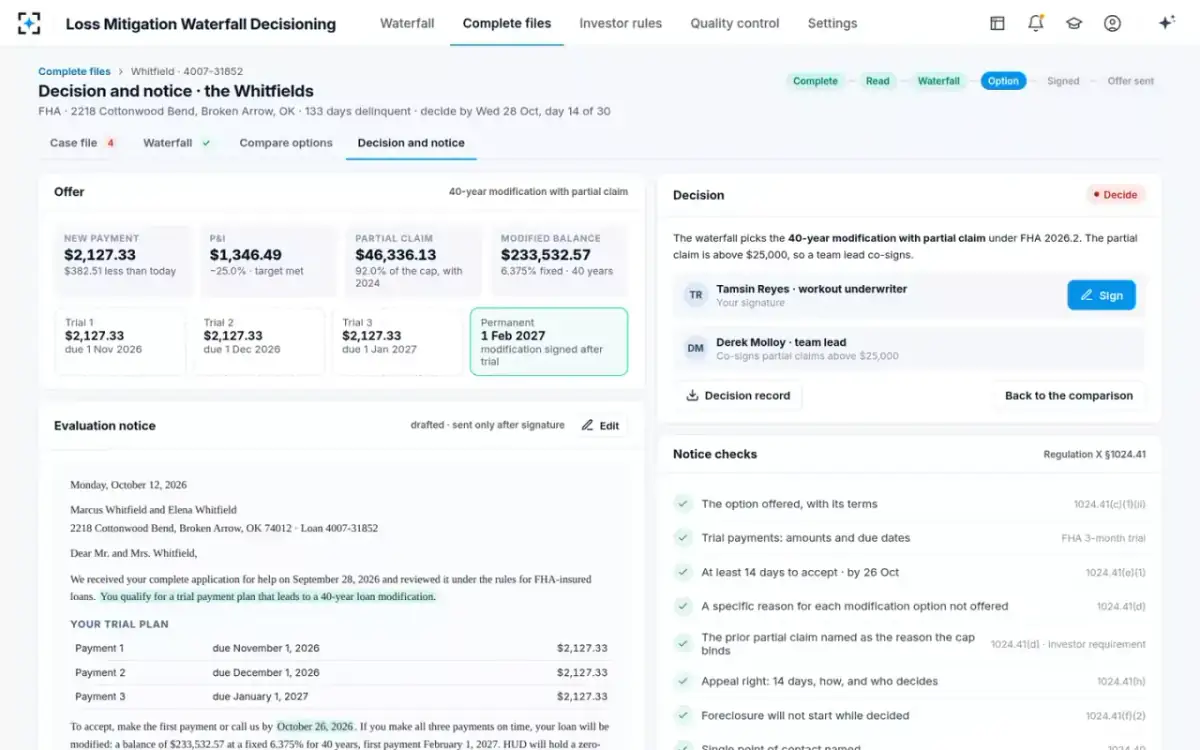The width and height of the screenshot is (1200, 750).
Task: Sign the decision as Tamsin Reyes
Action: click(1101, 295)
